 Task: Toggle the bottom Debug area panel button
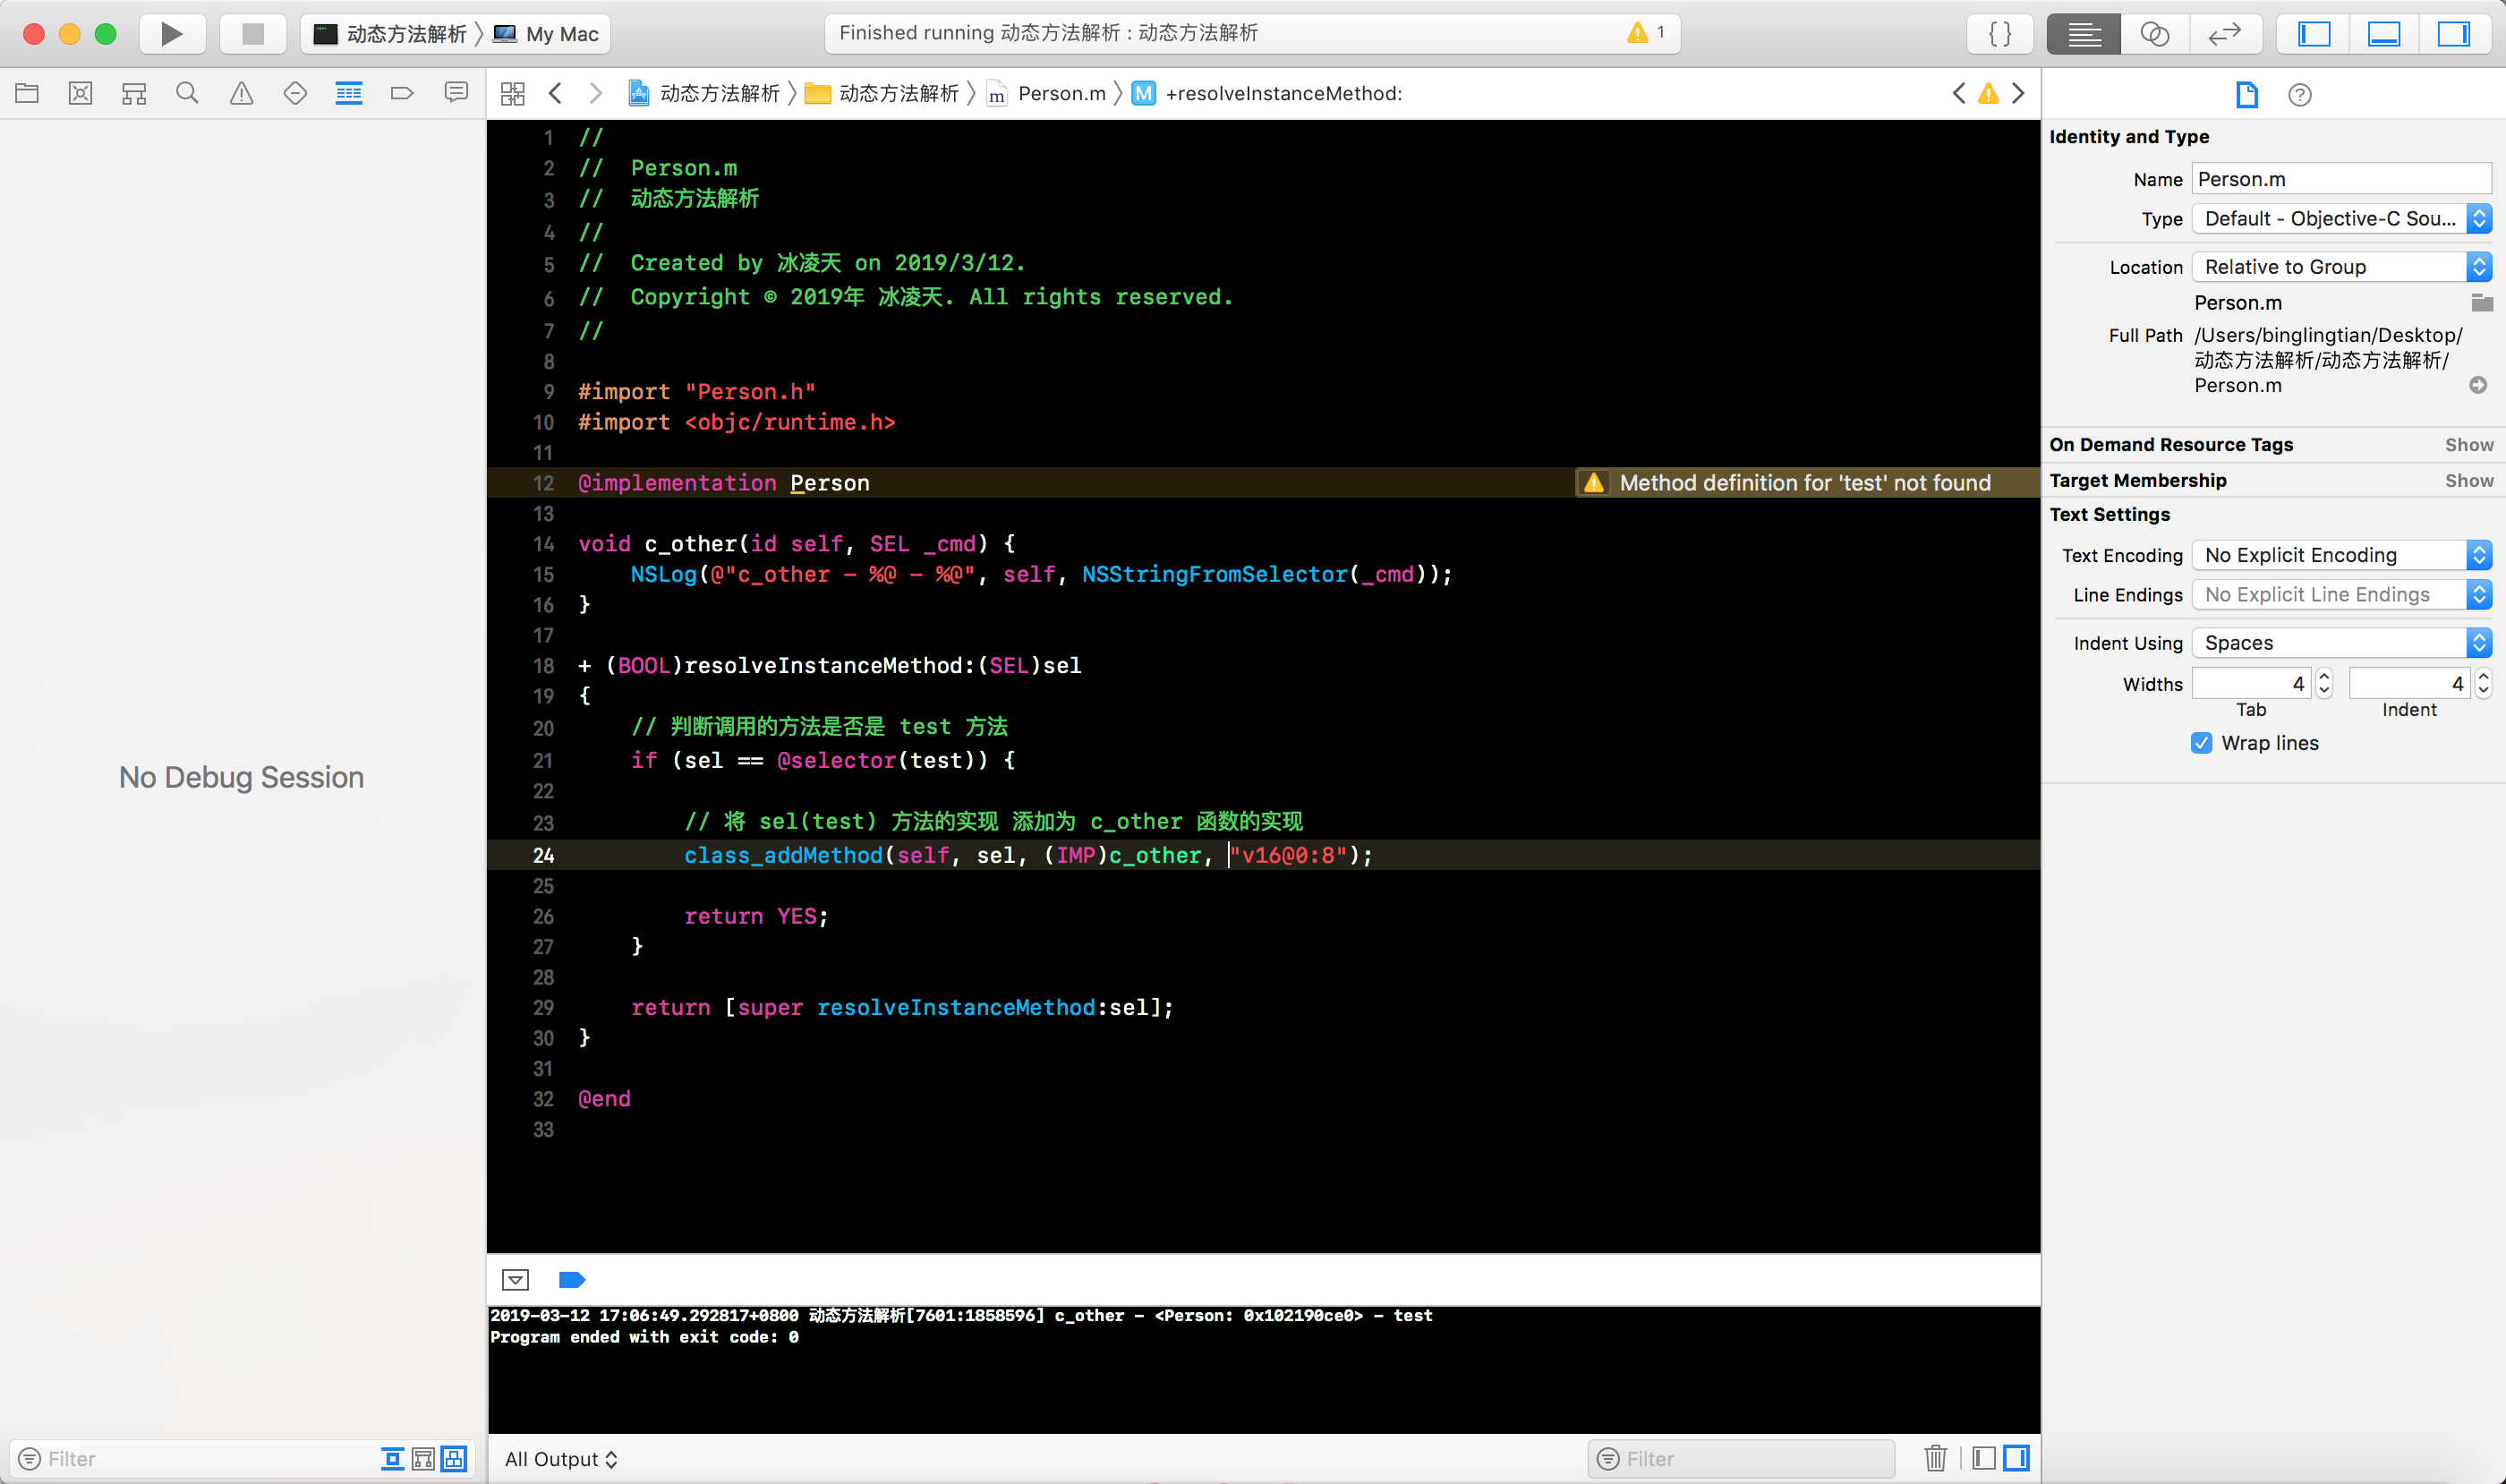2384,34
